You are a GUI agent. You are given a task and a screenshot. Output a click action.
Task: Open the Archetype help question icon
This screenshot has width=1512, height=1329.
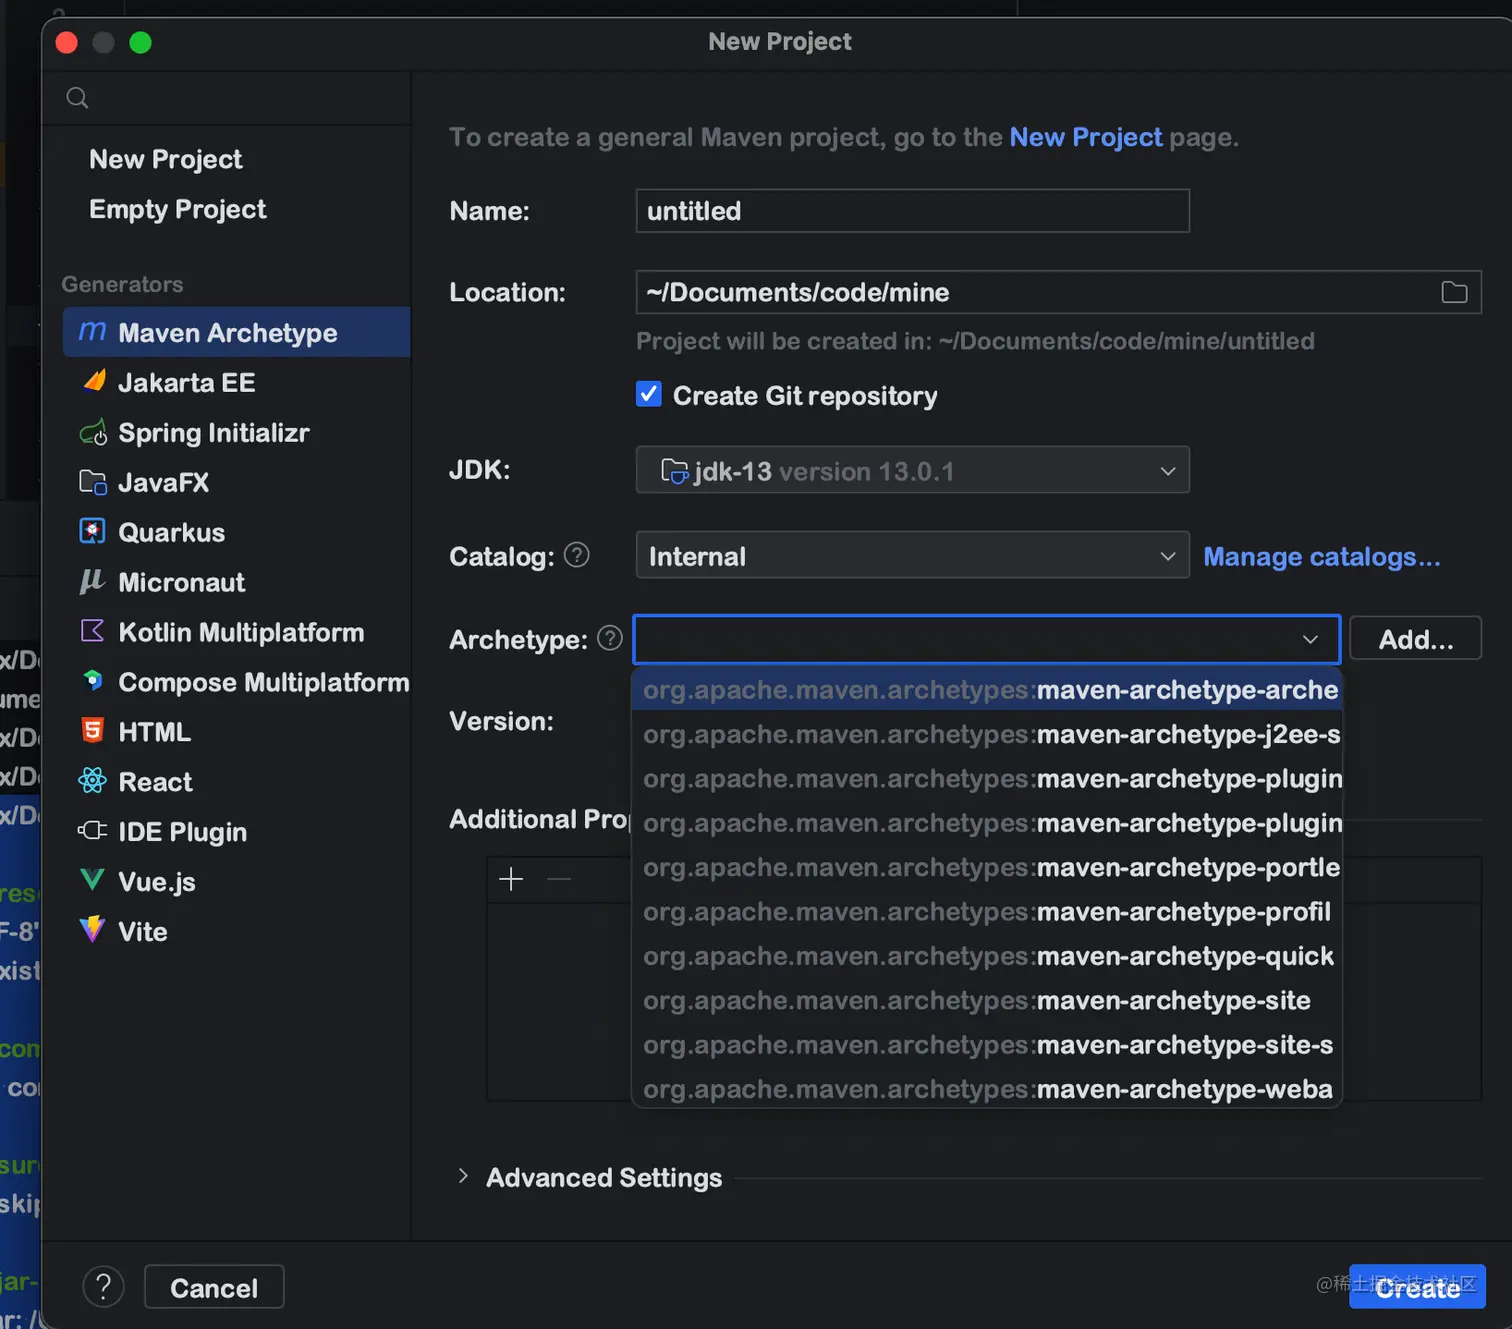(610, 638)
